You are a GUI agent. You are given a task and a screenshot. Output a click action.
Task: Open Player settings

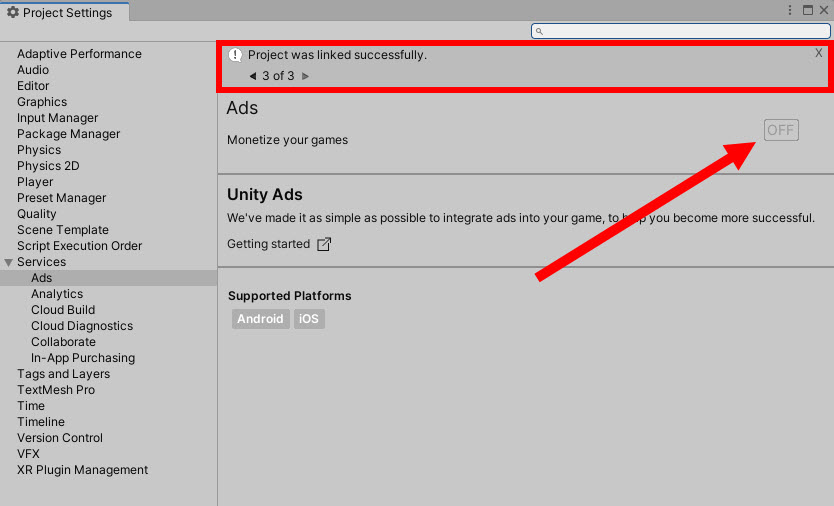(x=35, y=181)
